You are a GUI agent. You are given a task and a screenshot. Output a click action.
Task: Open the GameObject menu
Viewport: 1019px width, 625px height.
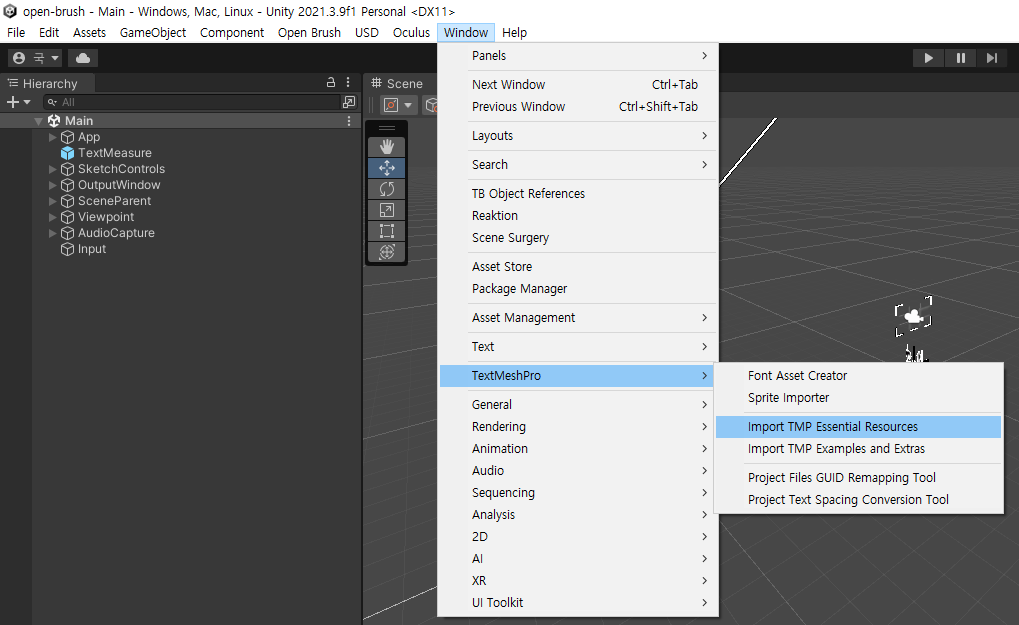click(x=153, y=32)
